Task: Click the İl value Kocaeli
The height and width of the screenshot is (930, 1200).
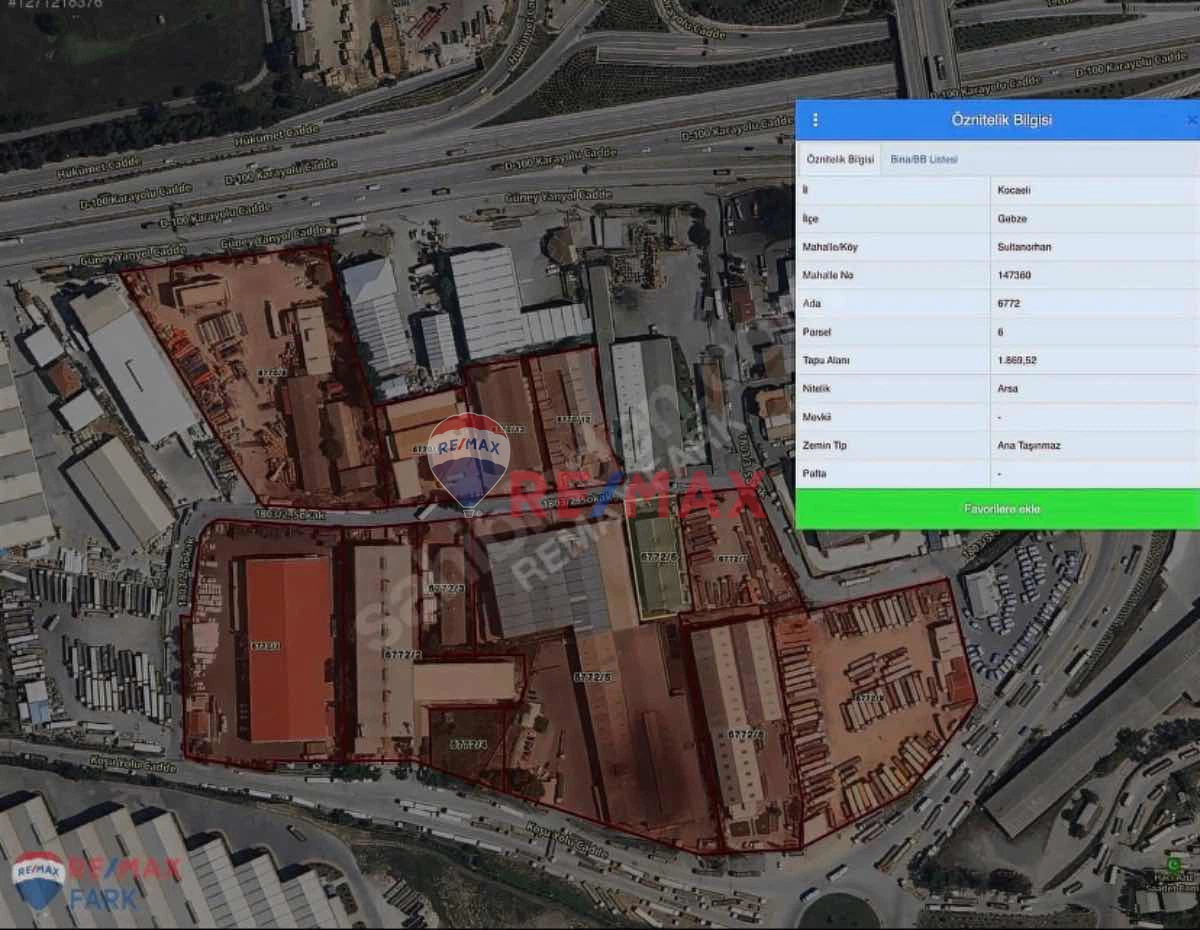Action: (x=1014, y=190)
